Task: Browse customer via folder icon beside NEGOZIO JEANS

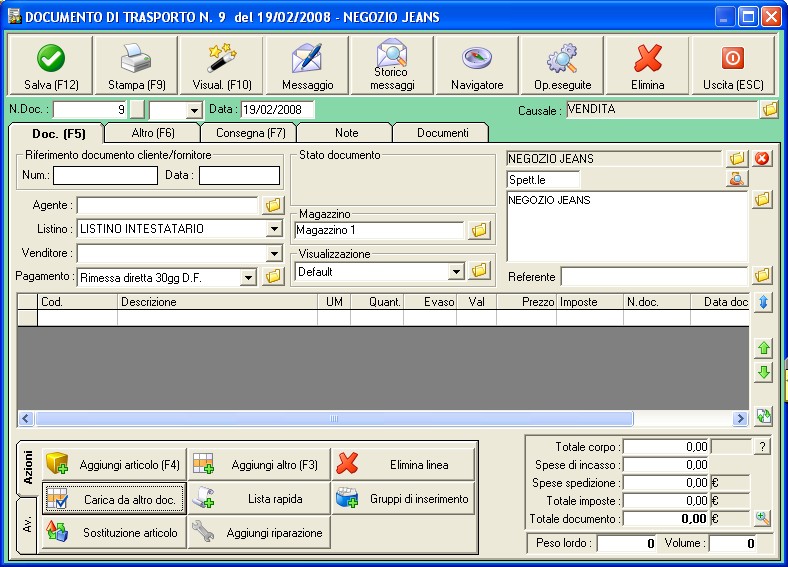Action: [737, 158]
